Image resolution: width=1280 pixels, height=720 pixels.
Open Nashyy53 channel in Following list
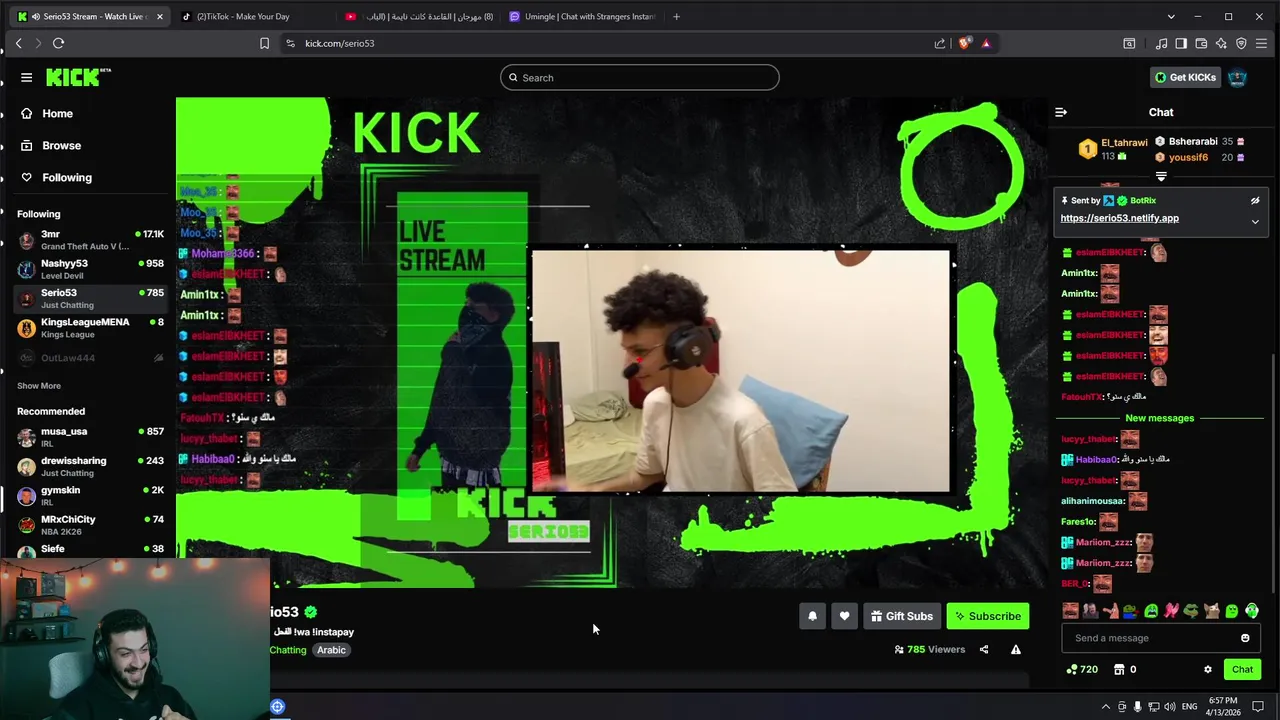pos(90,269)
